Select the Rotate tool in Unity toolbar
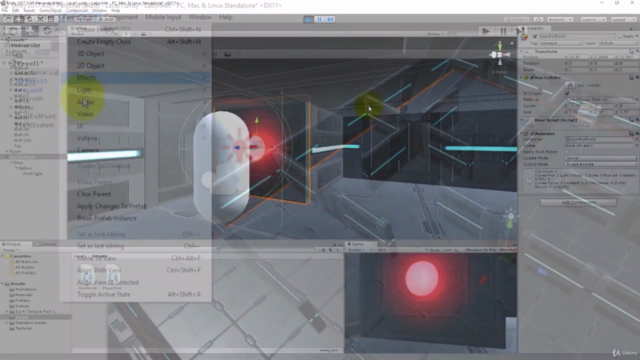This screenshot has width=640, height=360. tap(29, 19)
